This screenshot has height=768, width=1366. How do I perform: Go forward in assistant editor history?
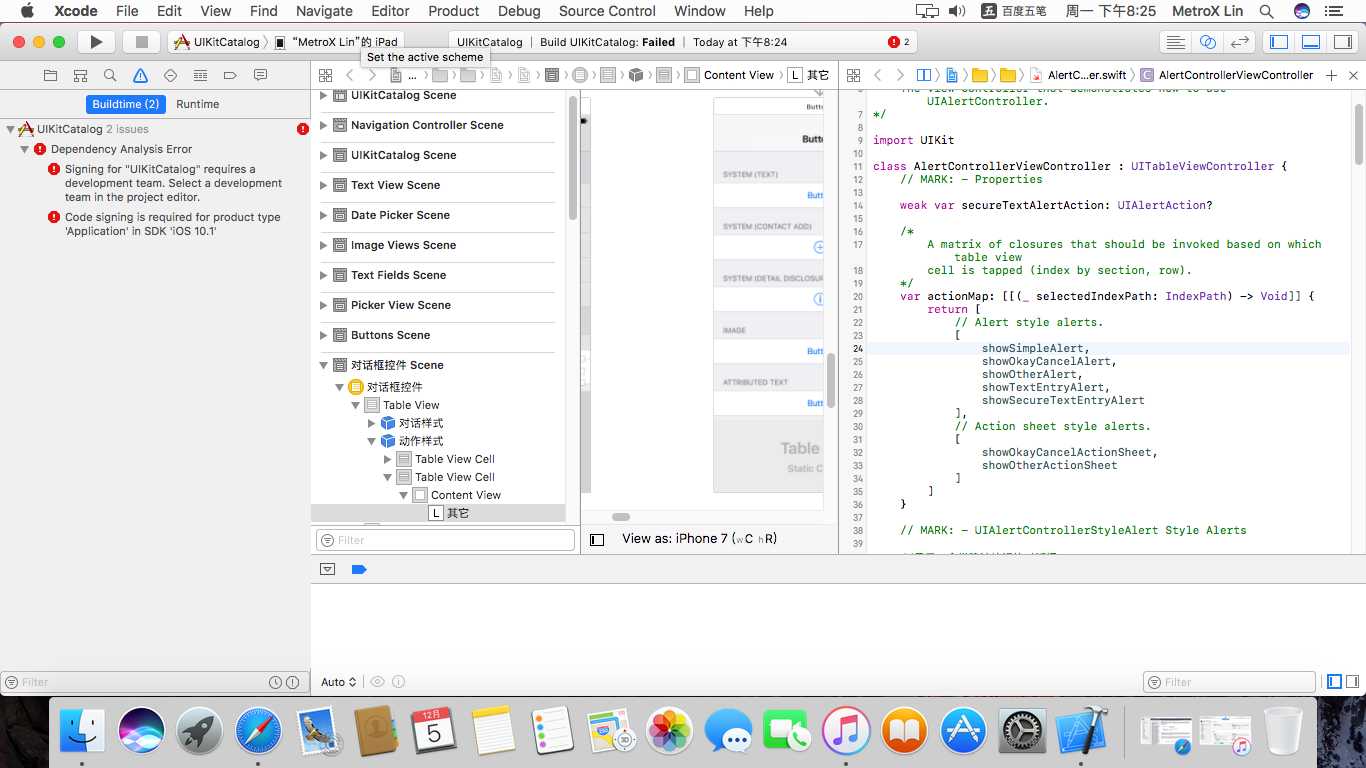tap(900, 75)
